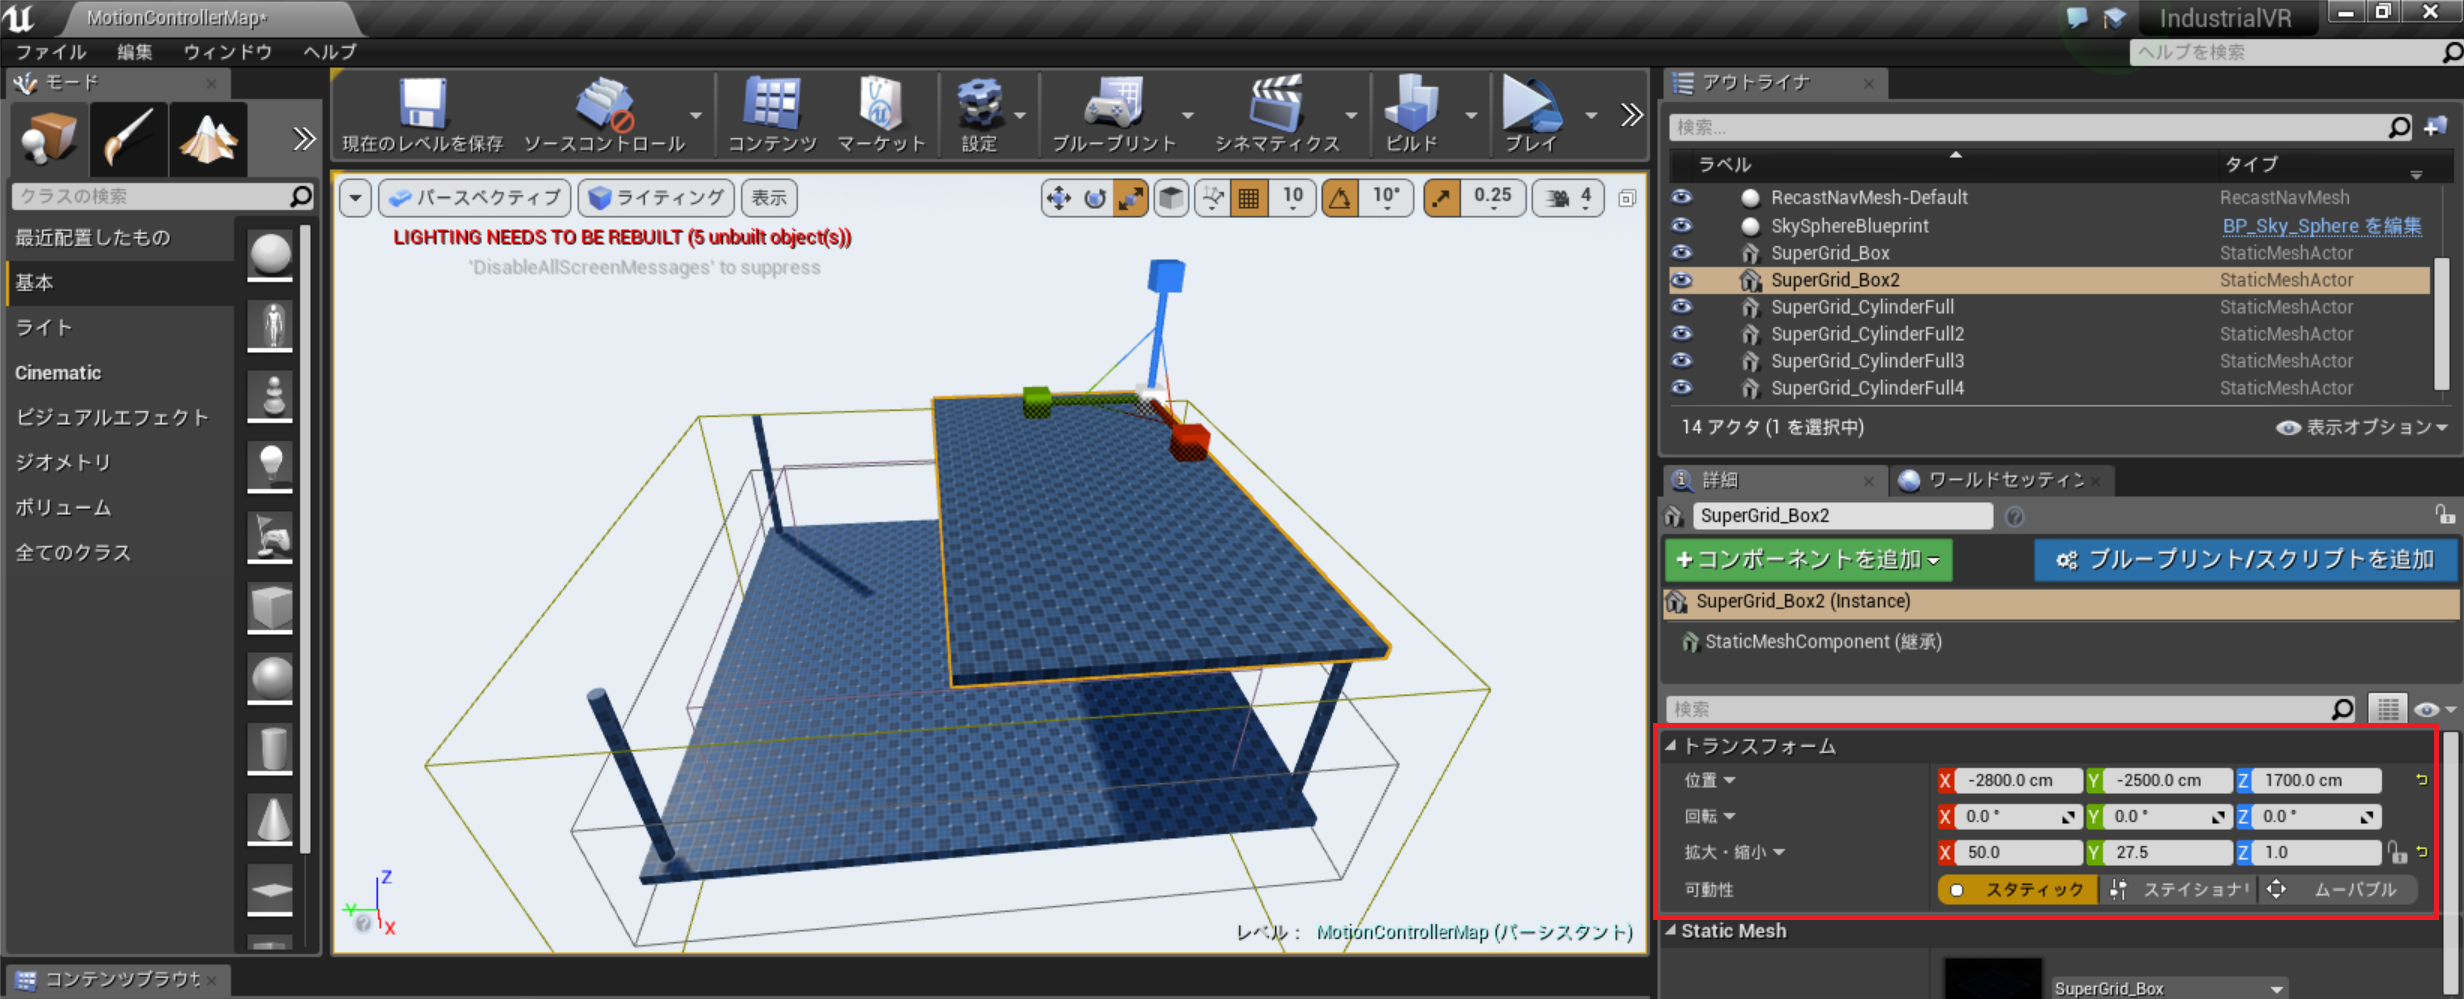2464x999 pixels.
Task: Collapse the Static Mesh section triangle
Action: [1671, 930]
